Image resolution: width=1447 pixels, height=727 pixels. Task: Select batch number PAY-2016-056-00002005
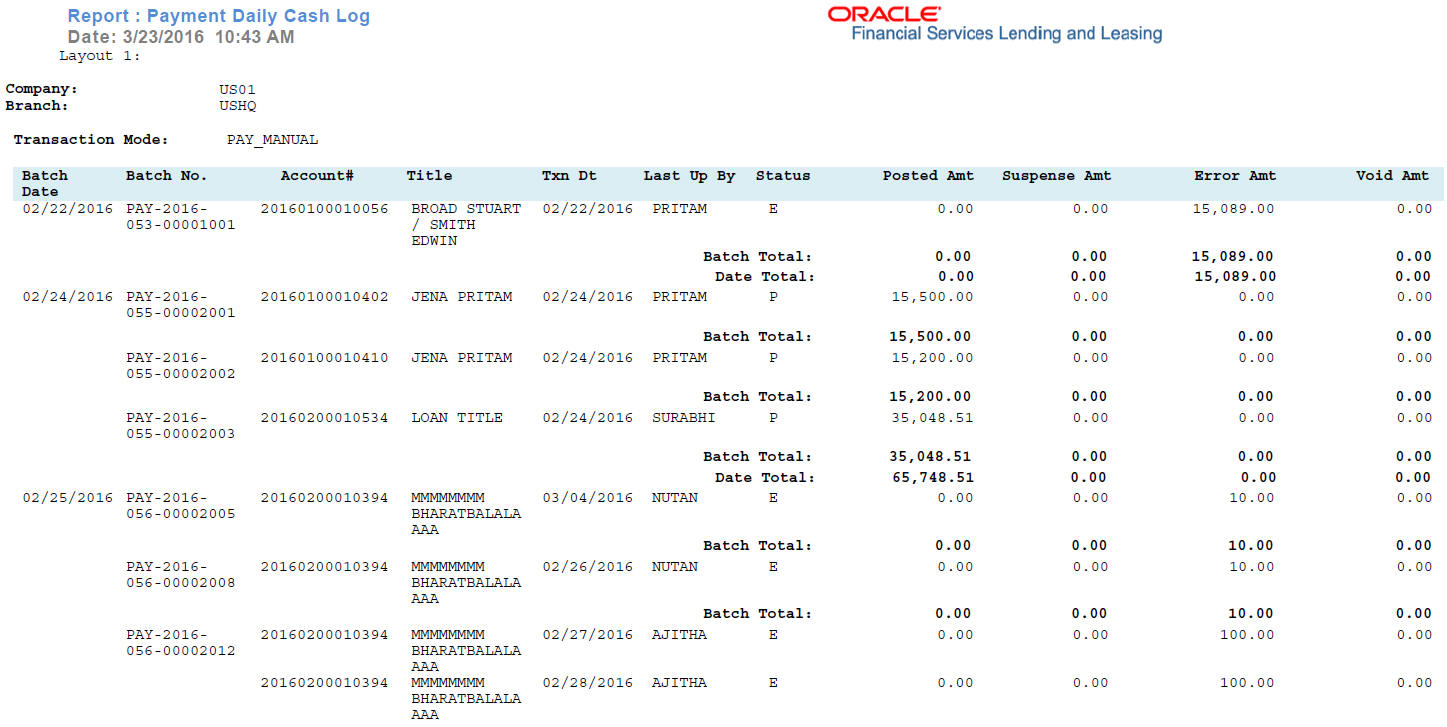click(181, 506)
